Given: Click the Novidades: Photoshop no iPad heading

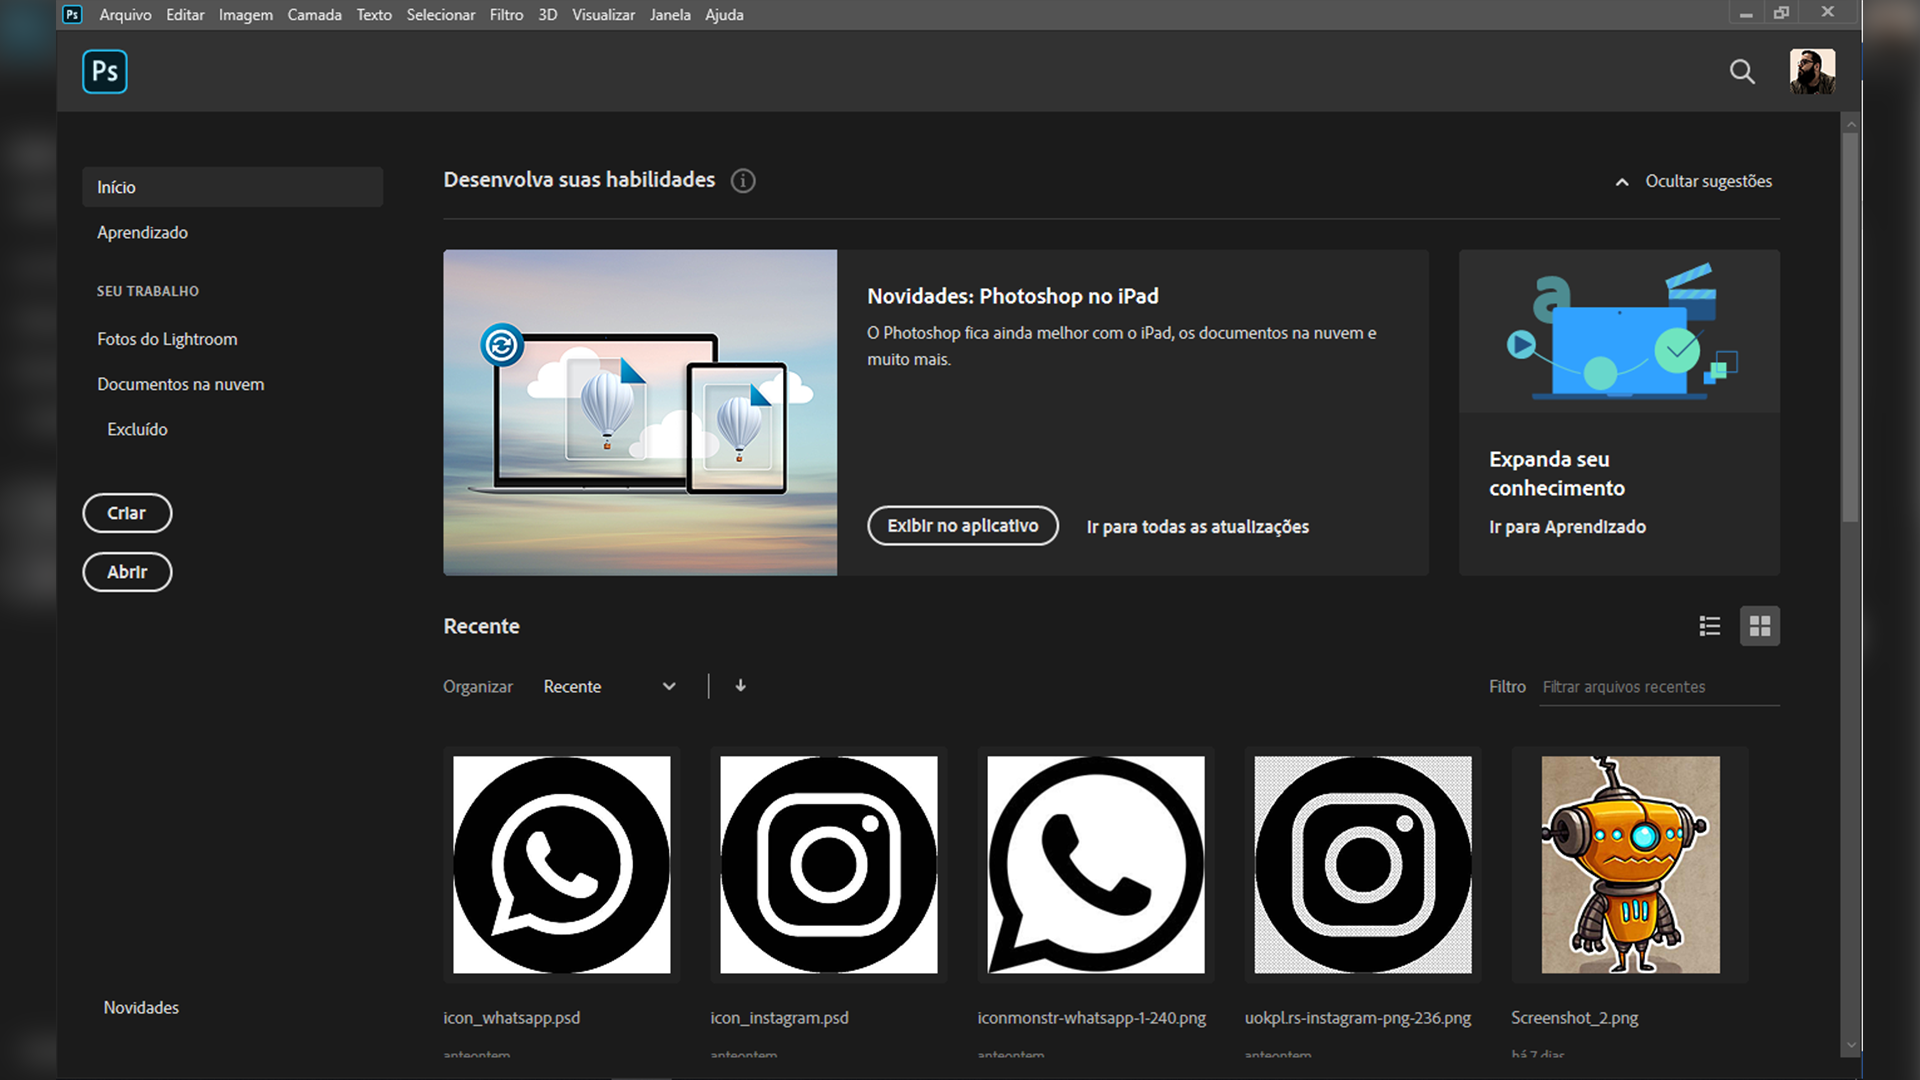Looking at the screenshot, I should [x=1013, y=296].
